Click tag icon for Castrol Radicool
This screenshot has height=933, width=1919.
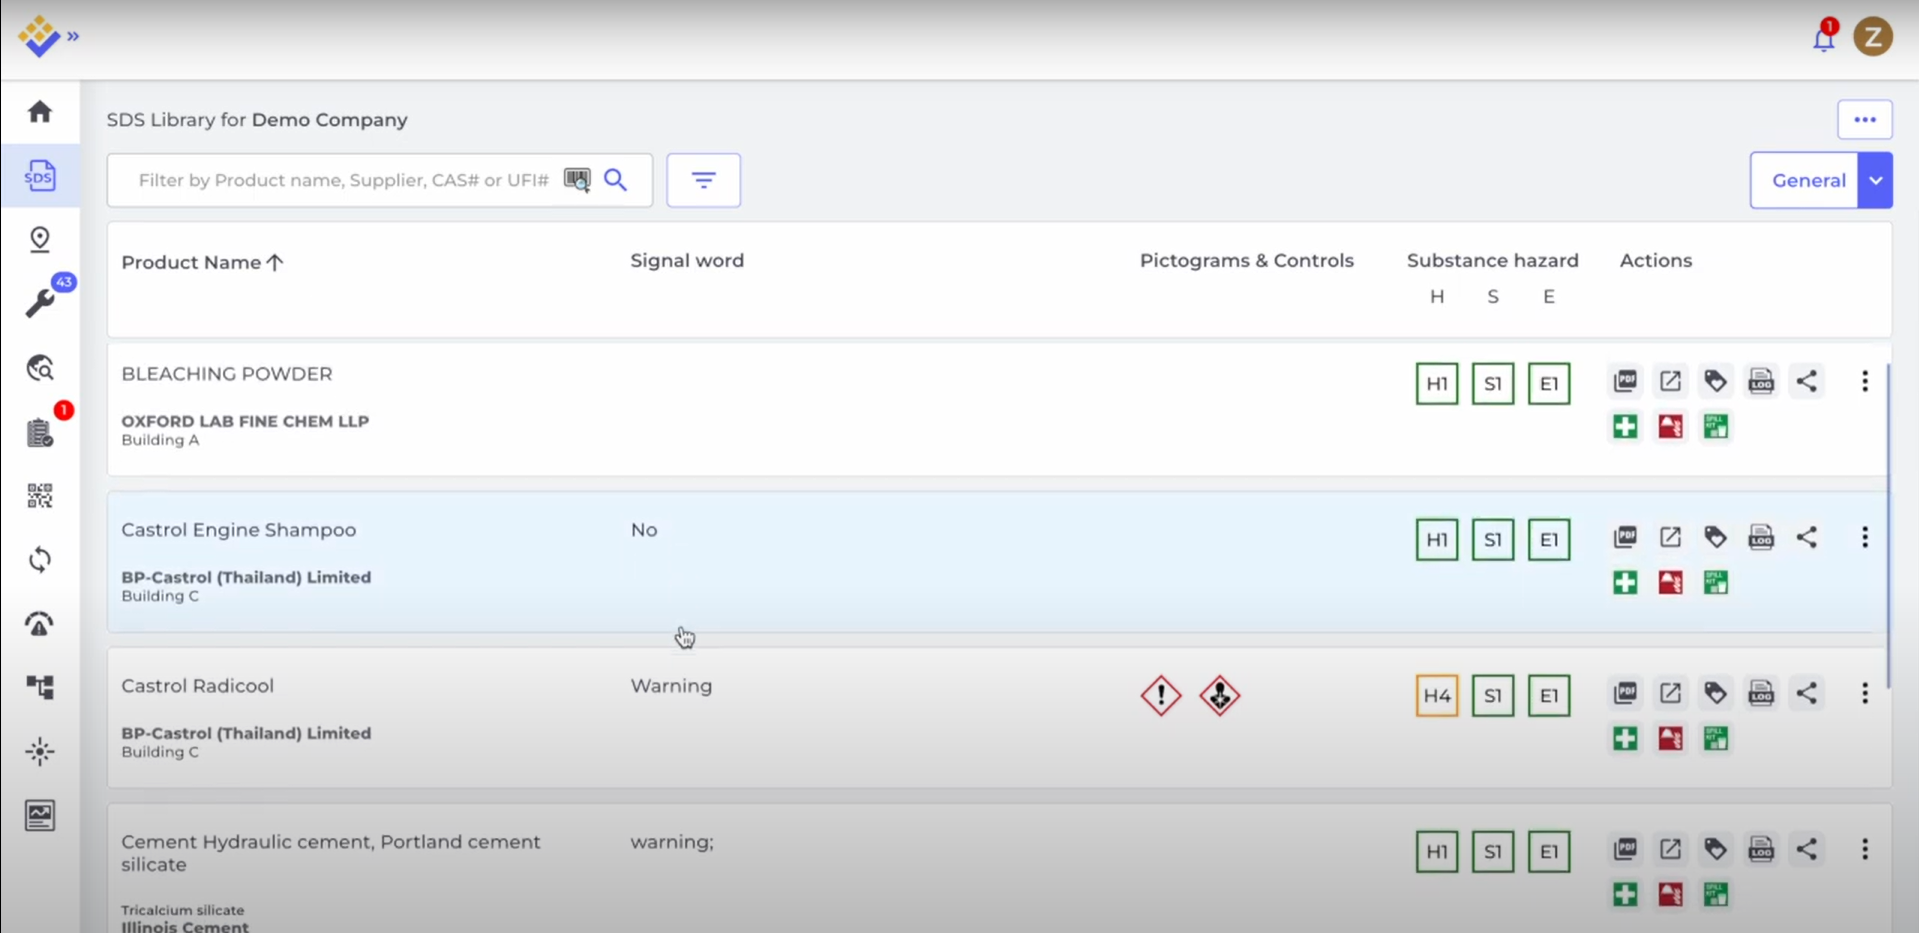click(x=1716, y=693)
